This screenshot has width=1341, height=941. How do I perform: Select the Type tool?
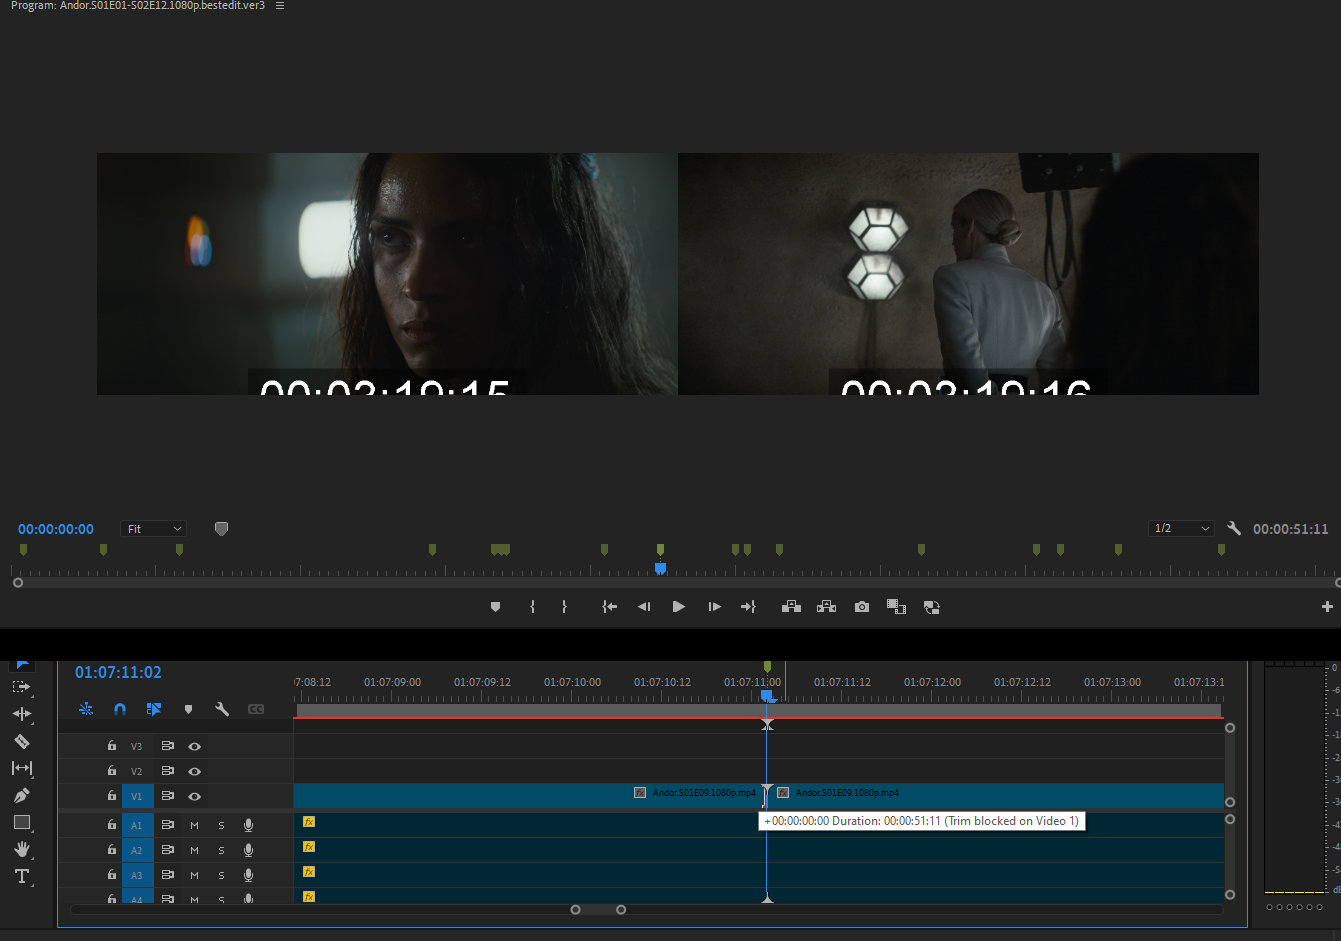coord(21,876)
